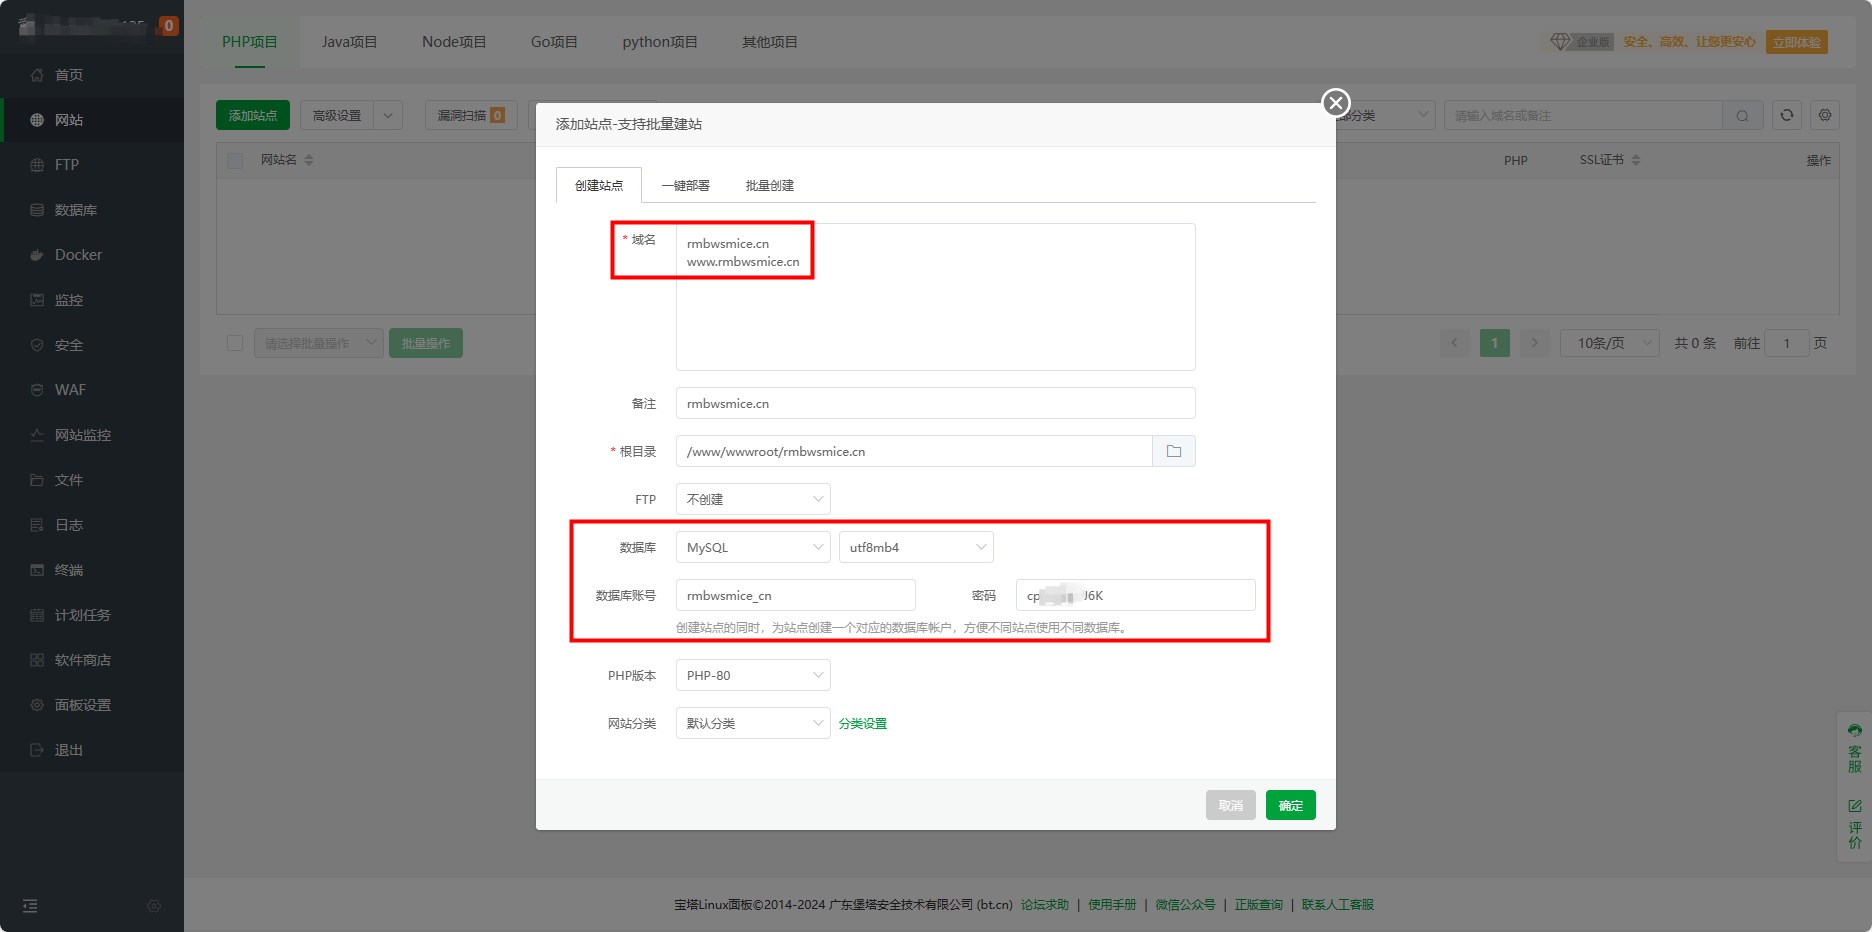Click the refresh list icon
Image resolution: width=1872 pixels, height=932 pixels.
pyautogui.click(x=1787, y=115)
